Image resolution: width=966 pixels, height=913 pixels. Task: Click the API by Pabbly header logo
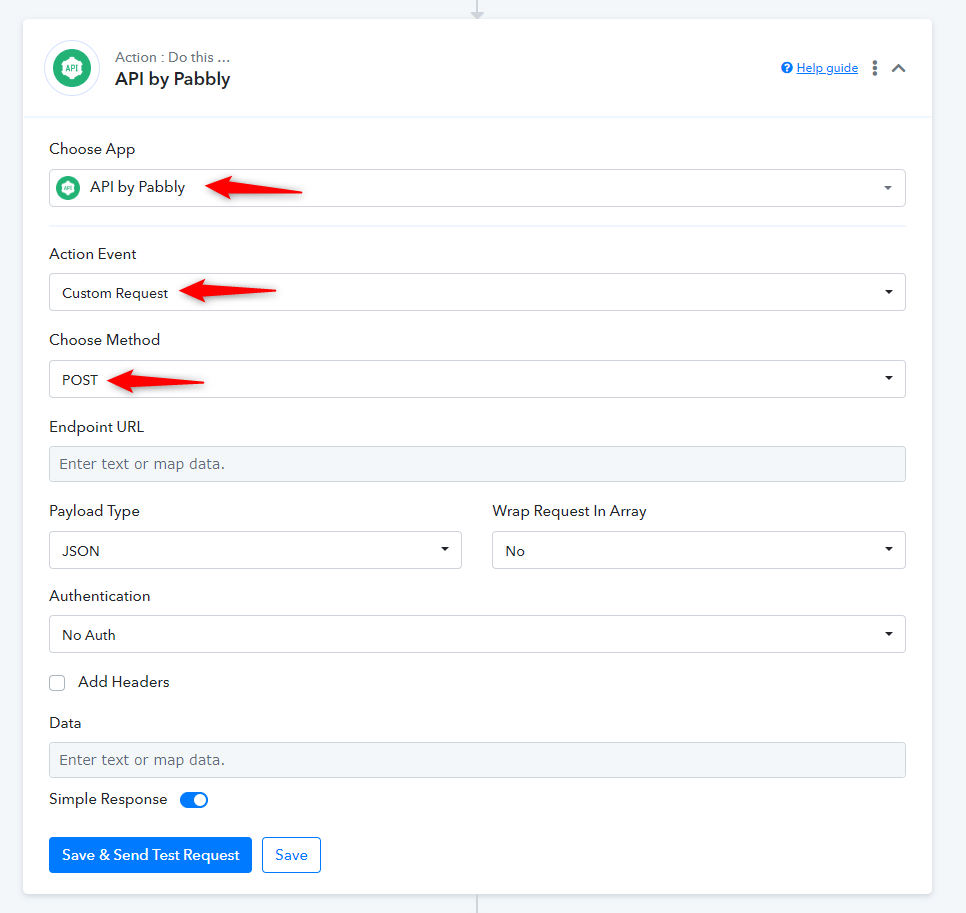72,68
